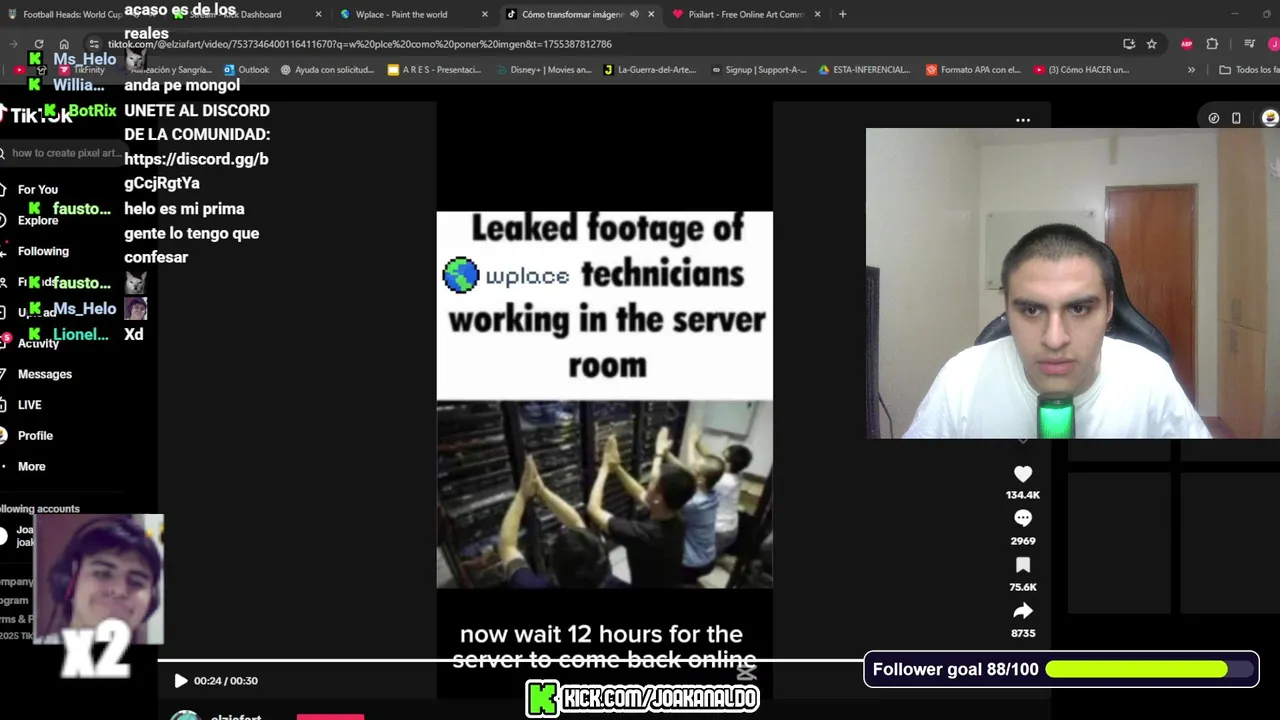Go to TikTok Explore
Viewport: 1280px width, 720px height.
pos(38,220)
